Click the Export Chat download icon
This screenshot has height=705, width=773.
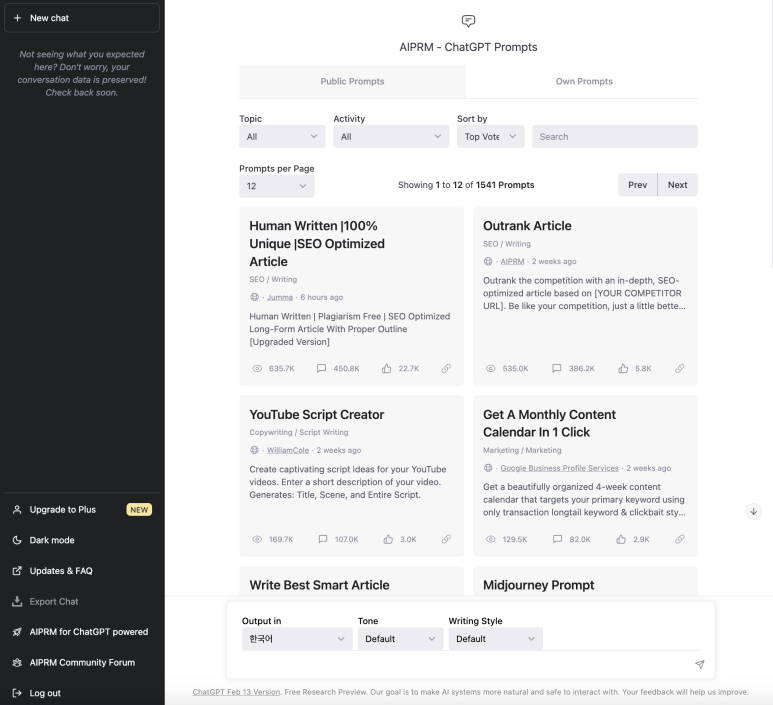click(x=17, y=601)
